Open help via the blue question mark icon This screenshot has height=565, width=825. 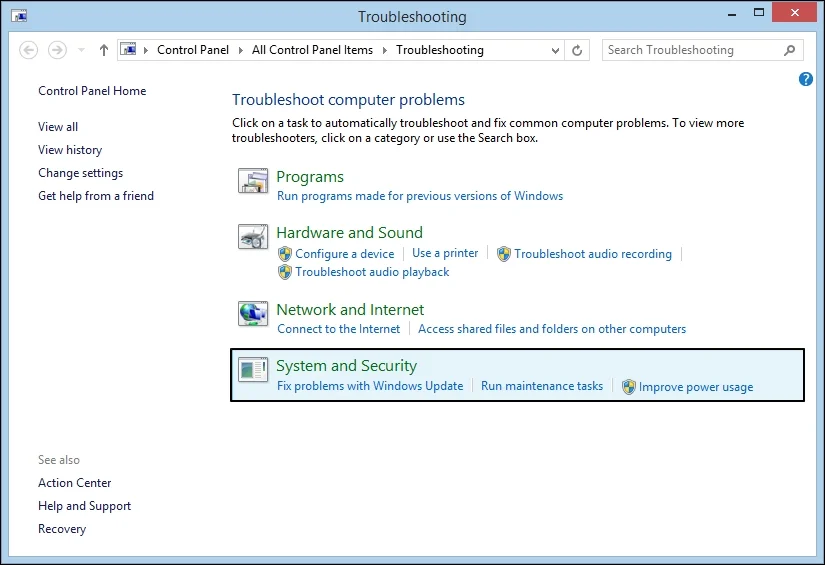click(806, 79)
